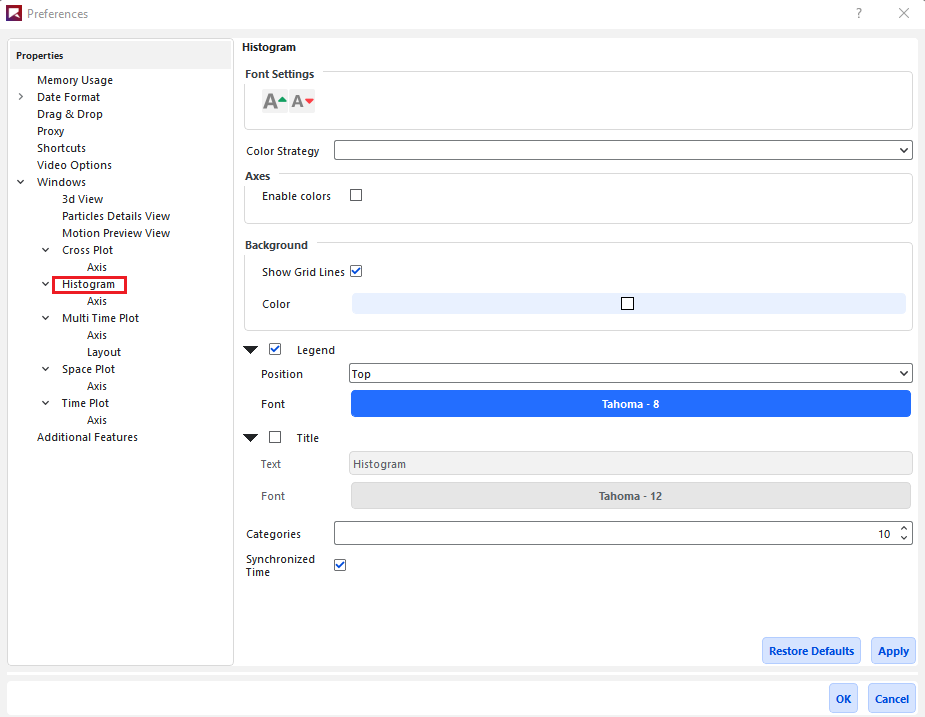Expand the Date Format tree entry
Screen dimensions: 925x717
coord(21,96)
